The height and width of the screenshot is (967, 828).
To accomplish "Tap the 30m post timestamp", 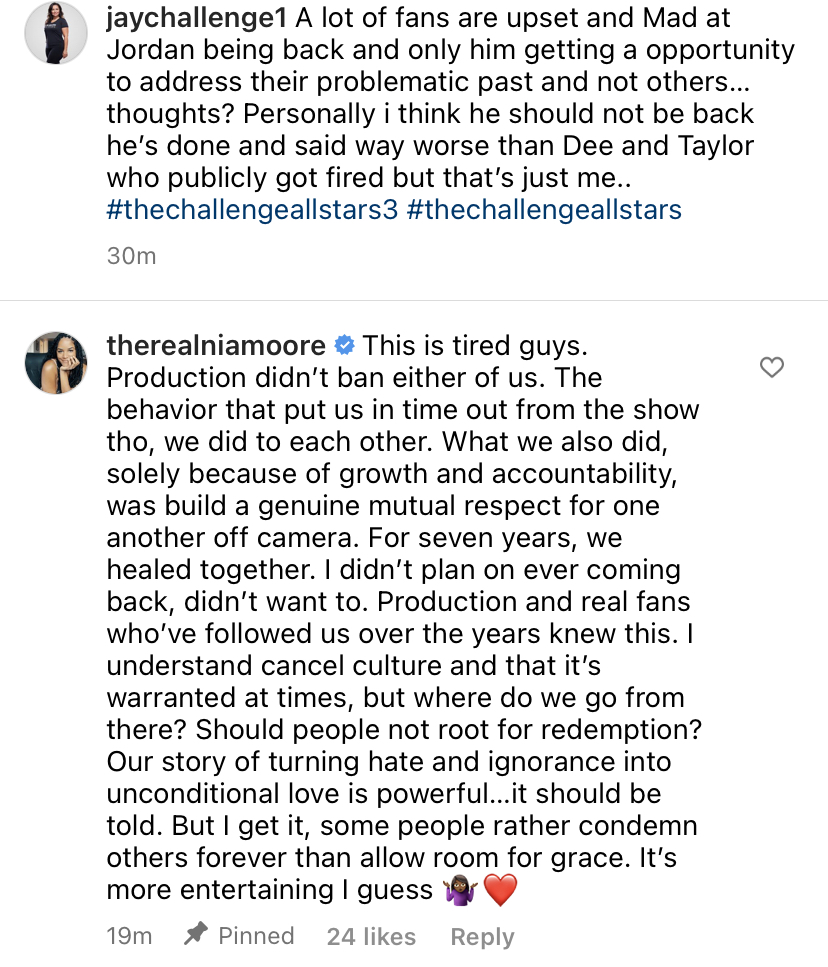I will pyautogui.click(x=131, y=256).
